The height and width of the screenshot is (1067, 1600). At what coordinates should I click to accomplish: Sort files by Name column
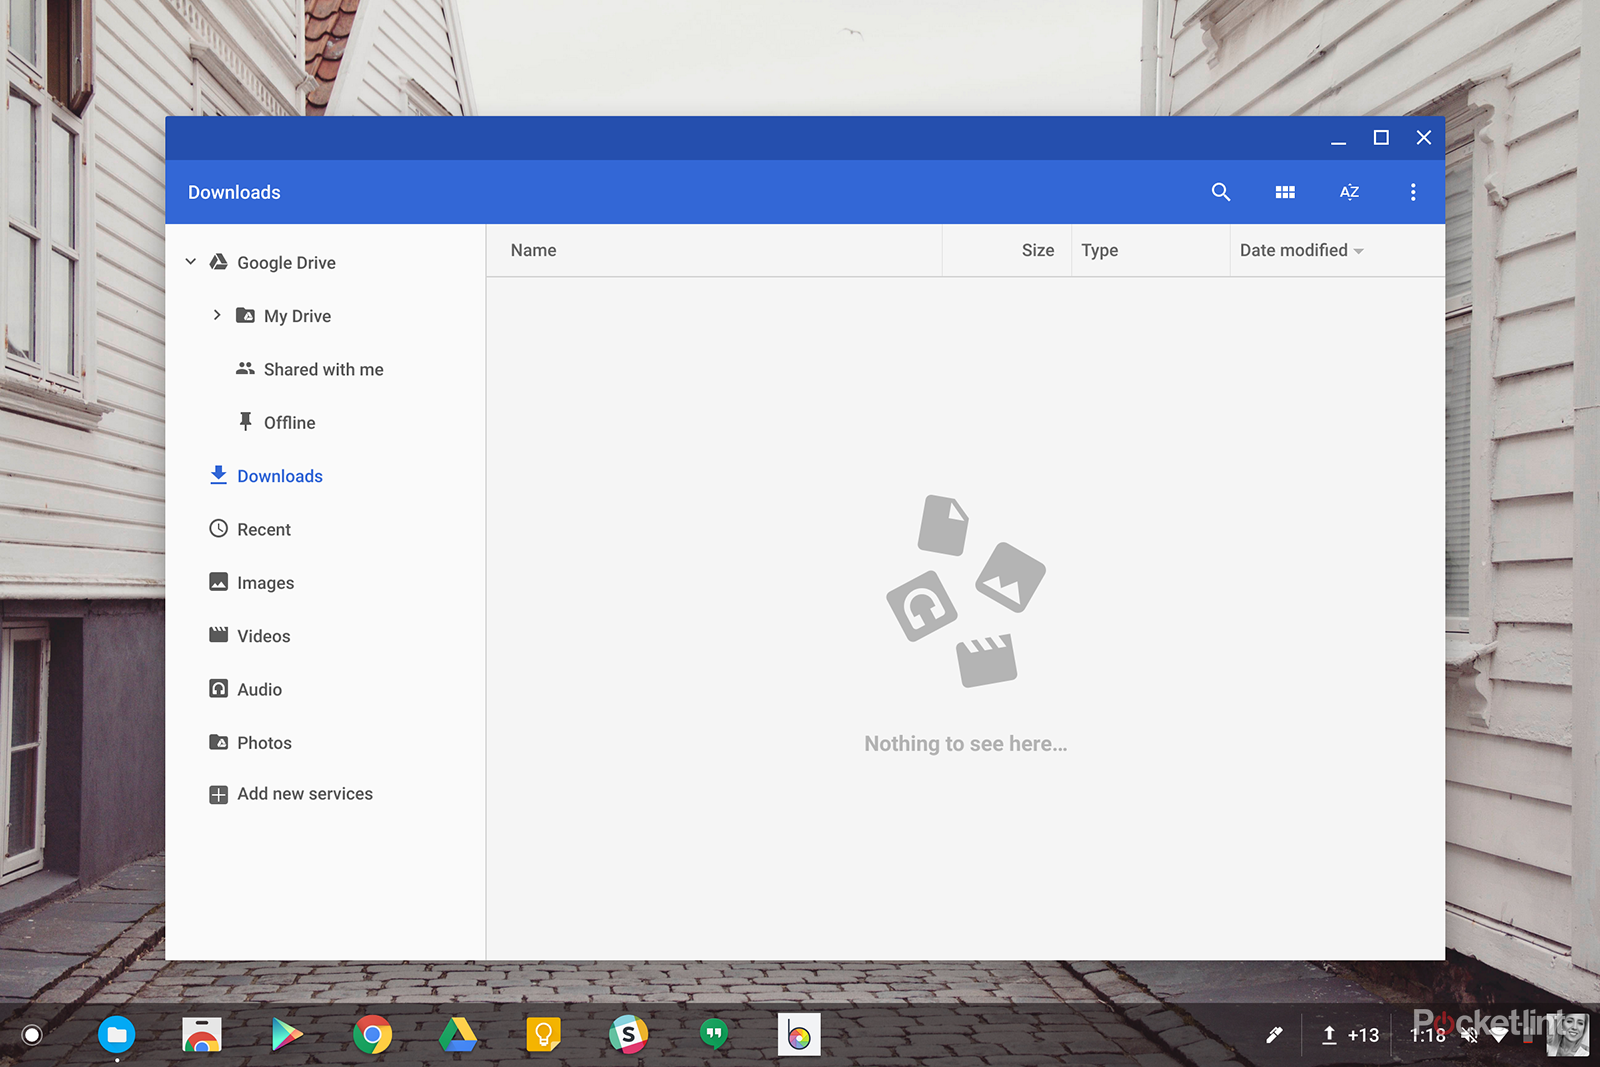tap(533, 250)
